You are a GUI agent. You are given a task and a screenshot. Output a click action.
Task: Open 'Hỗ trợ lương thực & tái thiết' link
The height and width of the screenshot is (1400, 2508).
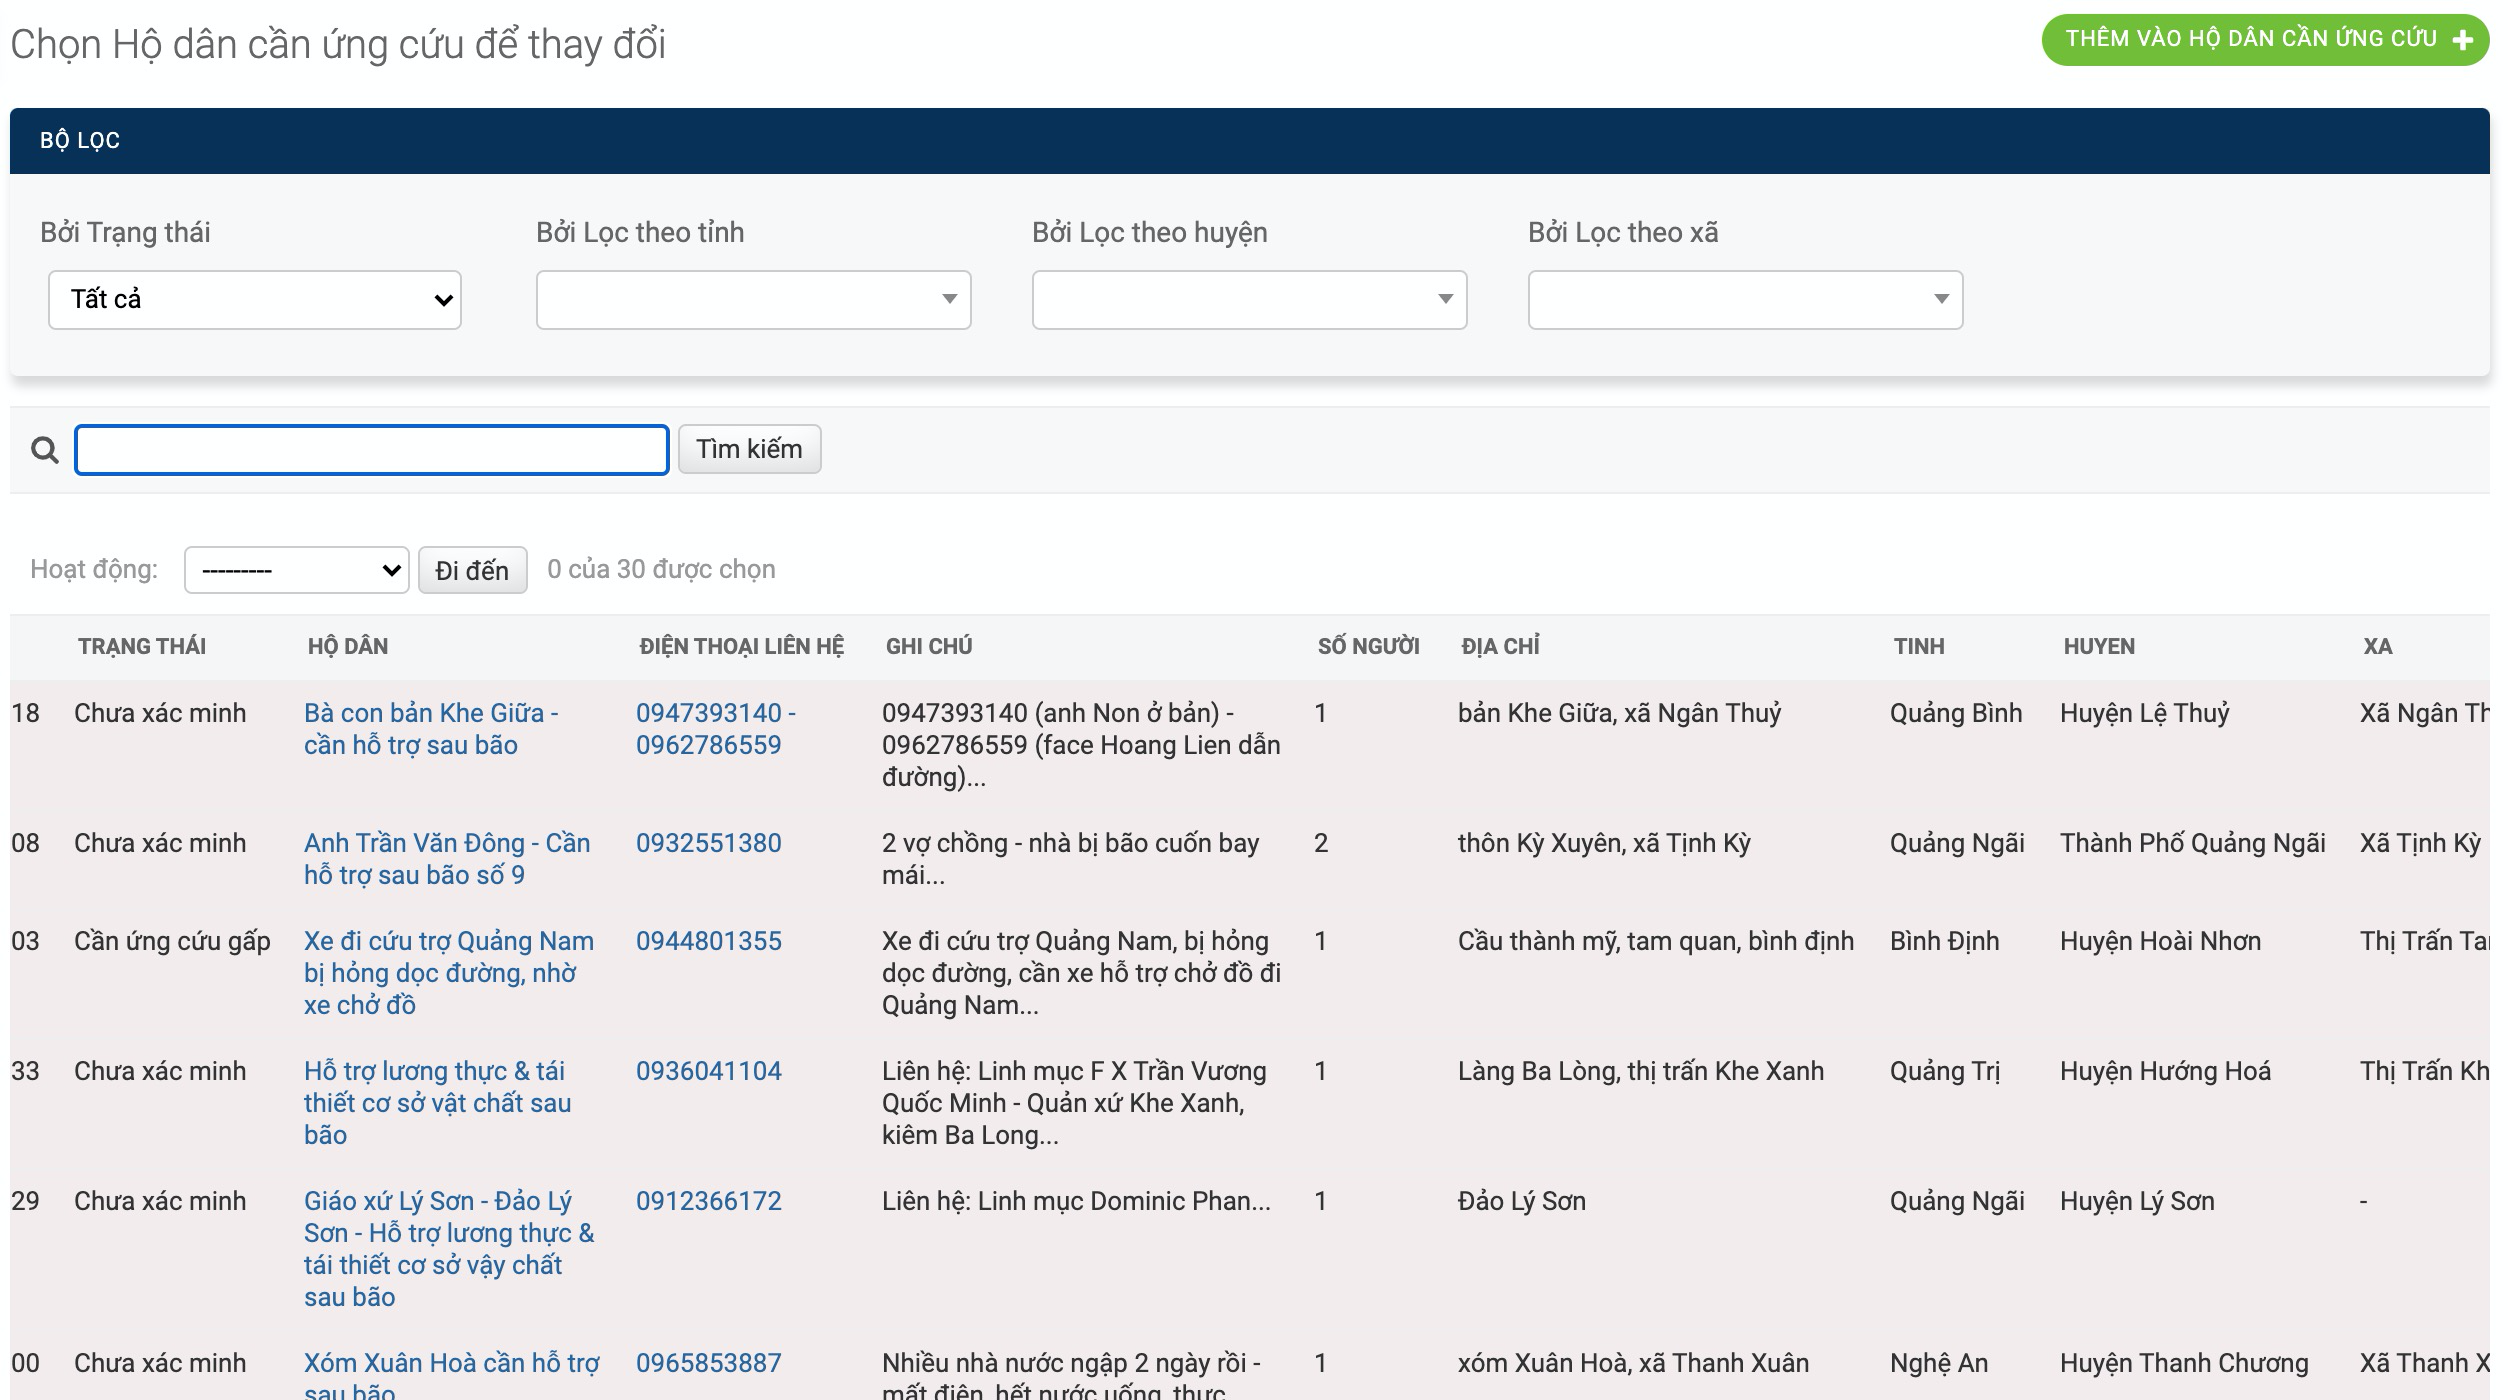tap(437, 1103)
